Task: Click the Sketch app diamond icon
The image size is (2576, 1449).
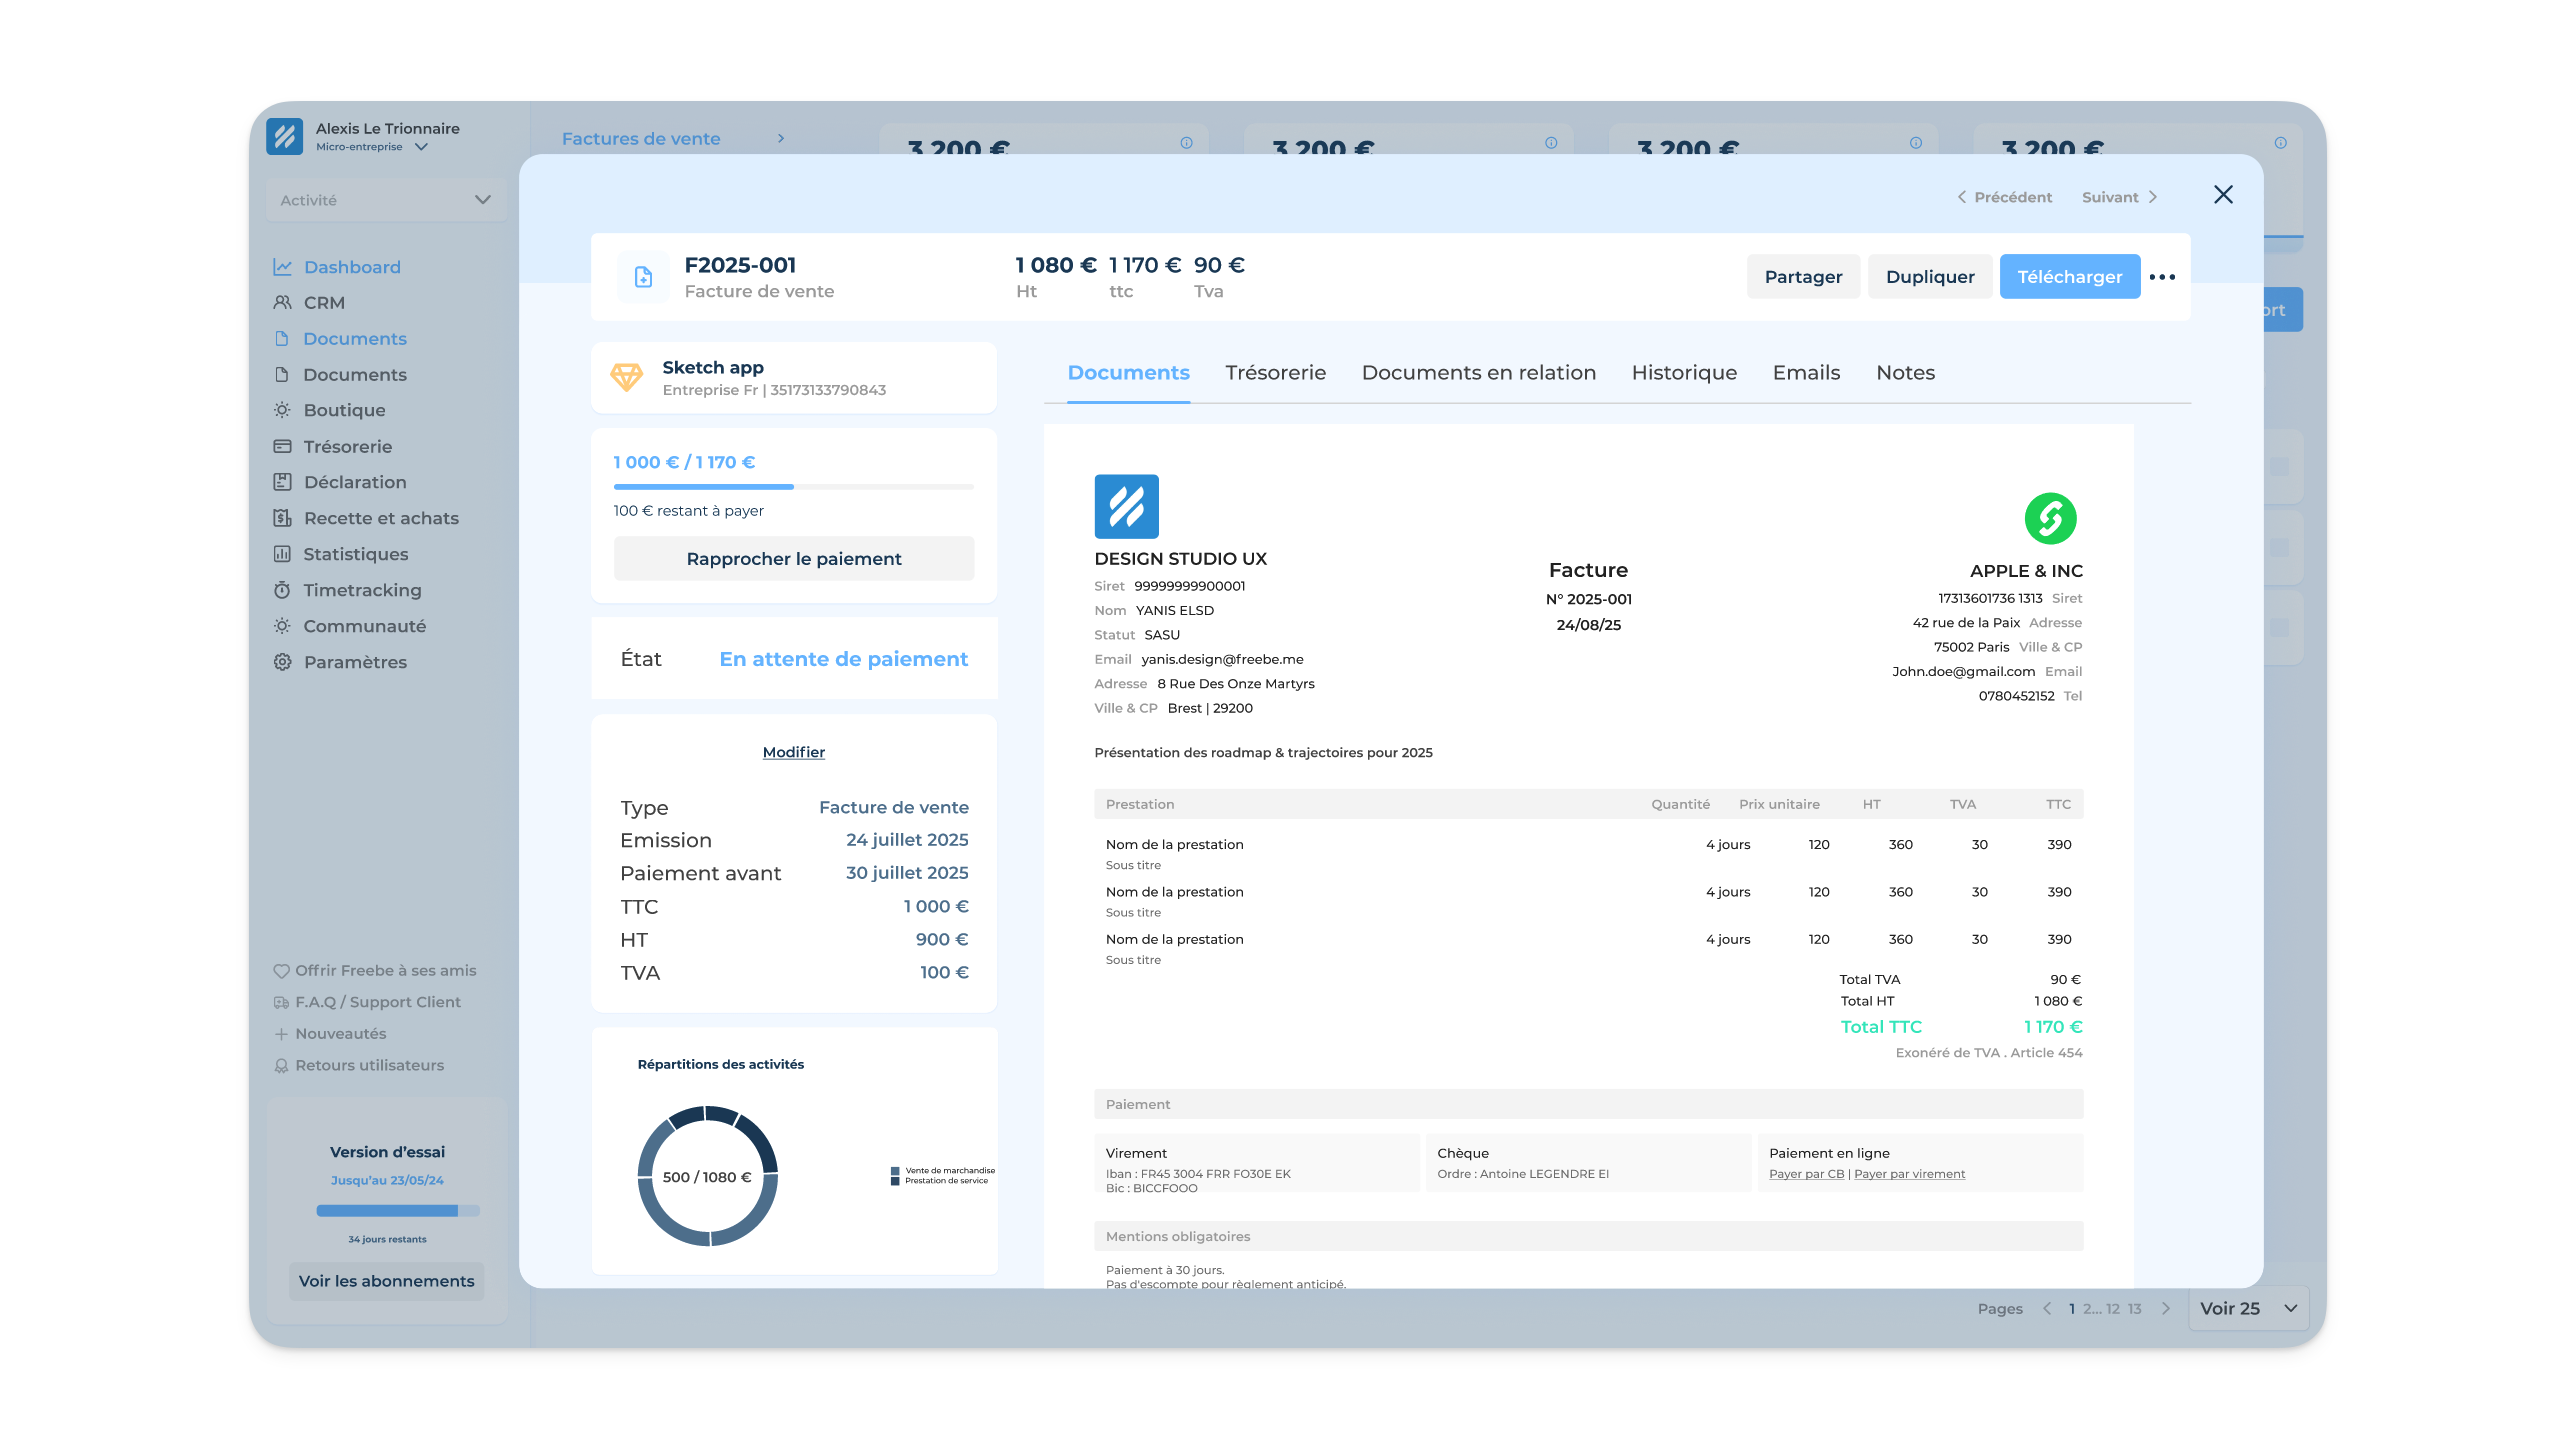Action: [628, 377]
